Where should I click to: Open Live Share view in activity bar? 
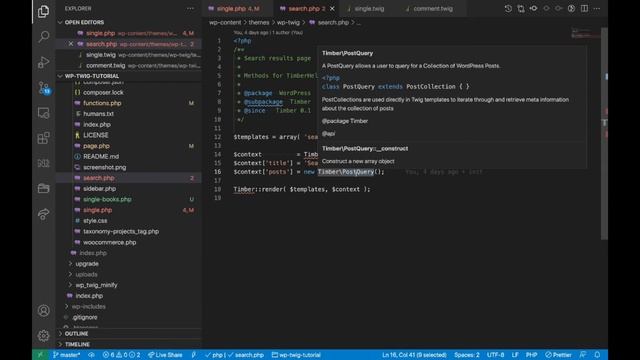(43, 214)
